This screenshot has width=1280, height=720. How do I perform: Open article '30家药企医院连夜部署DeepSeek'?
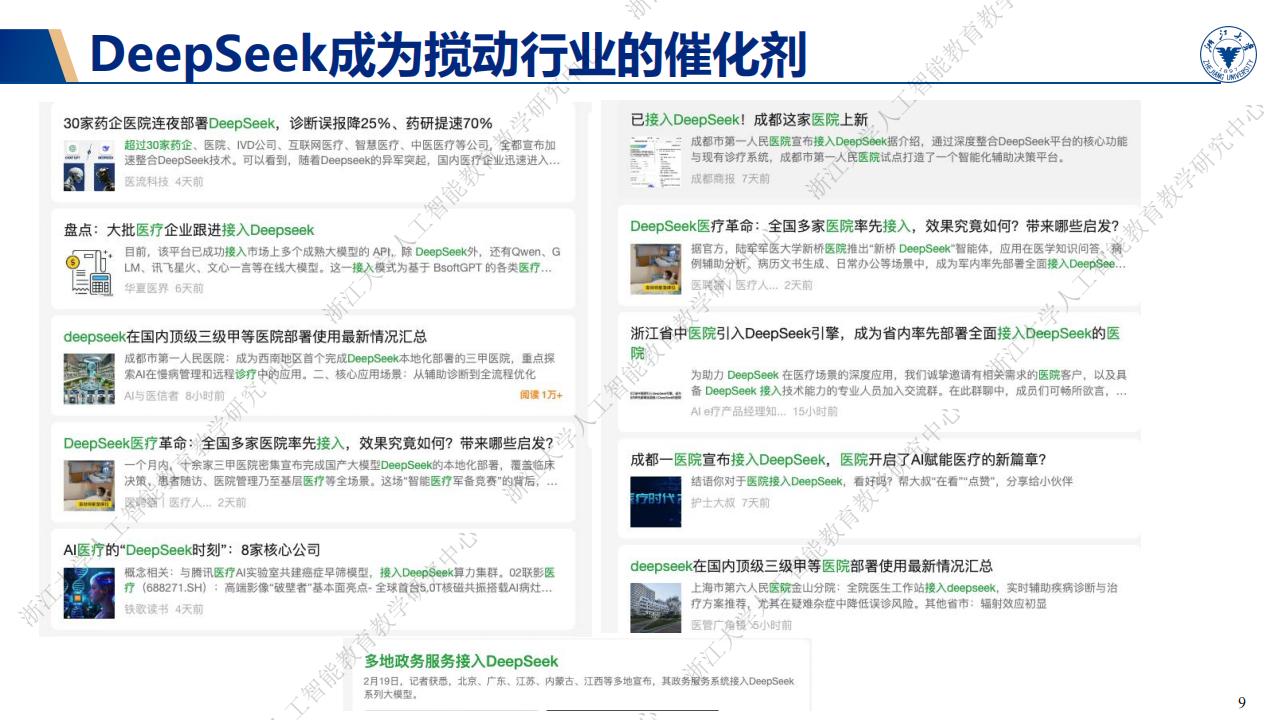(278, 123)
